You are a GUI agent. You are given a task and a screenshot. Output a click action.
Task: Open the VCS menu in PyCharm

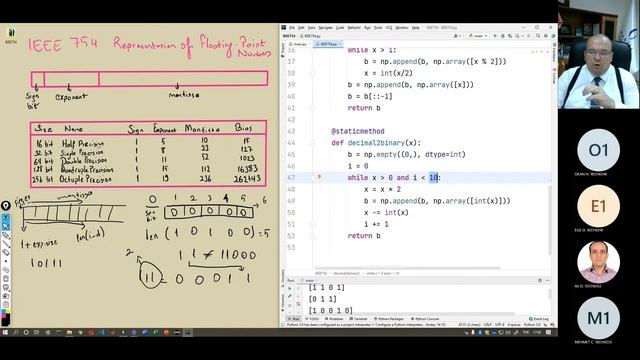tap(389, 28)
